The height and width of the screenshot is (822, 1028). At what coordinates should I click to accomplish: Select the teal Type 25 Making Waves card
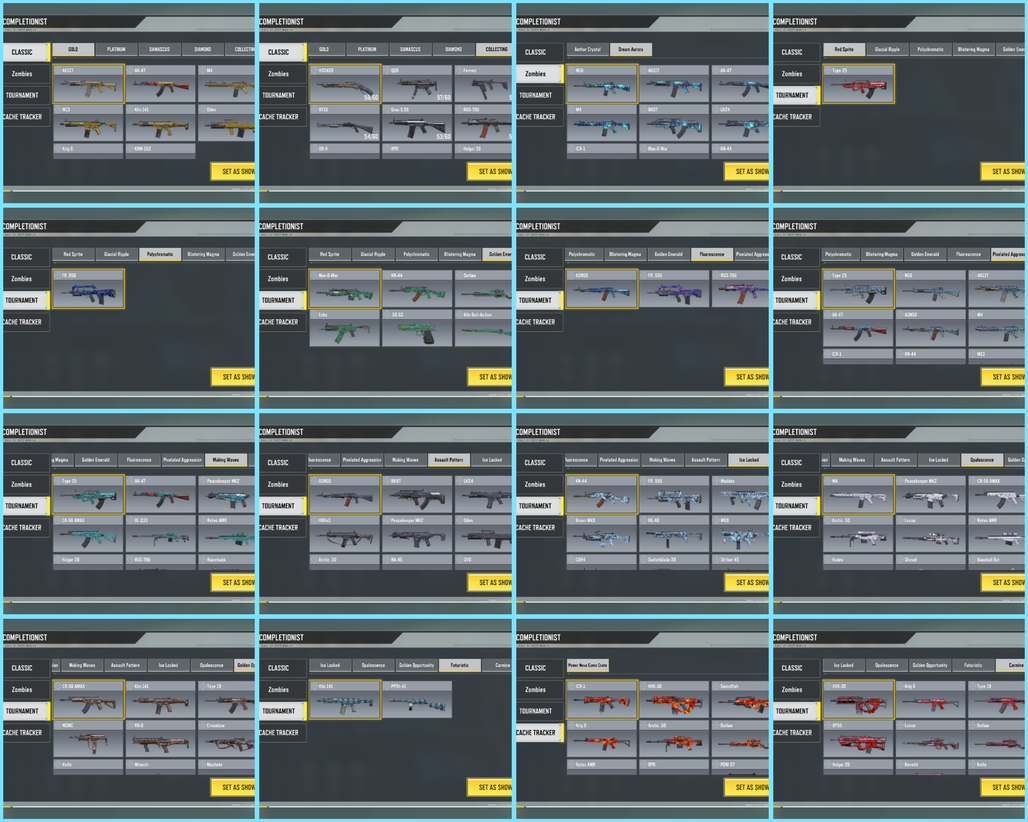click(x=89, y=495)
